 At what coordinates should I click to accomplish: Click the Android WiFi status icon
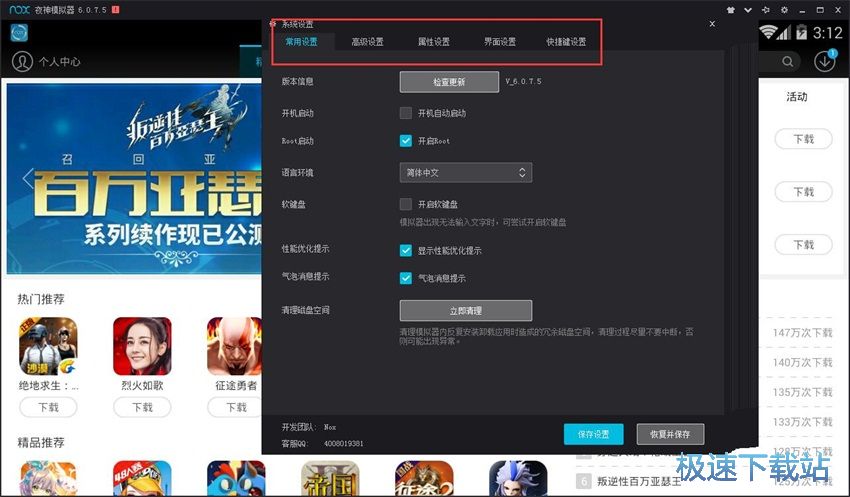point(766,33)
